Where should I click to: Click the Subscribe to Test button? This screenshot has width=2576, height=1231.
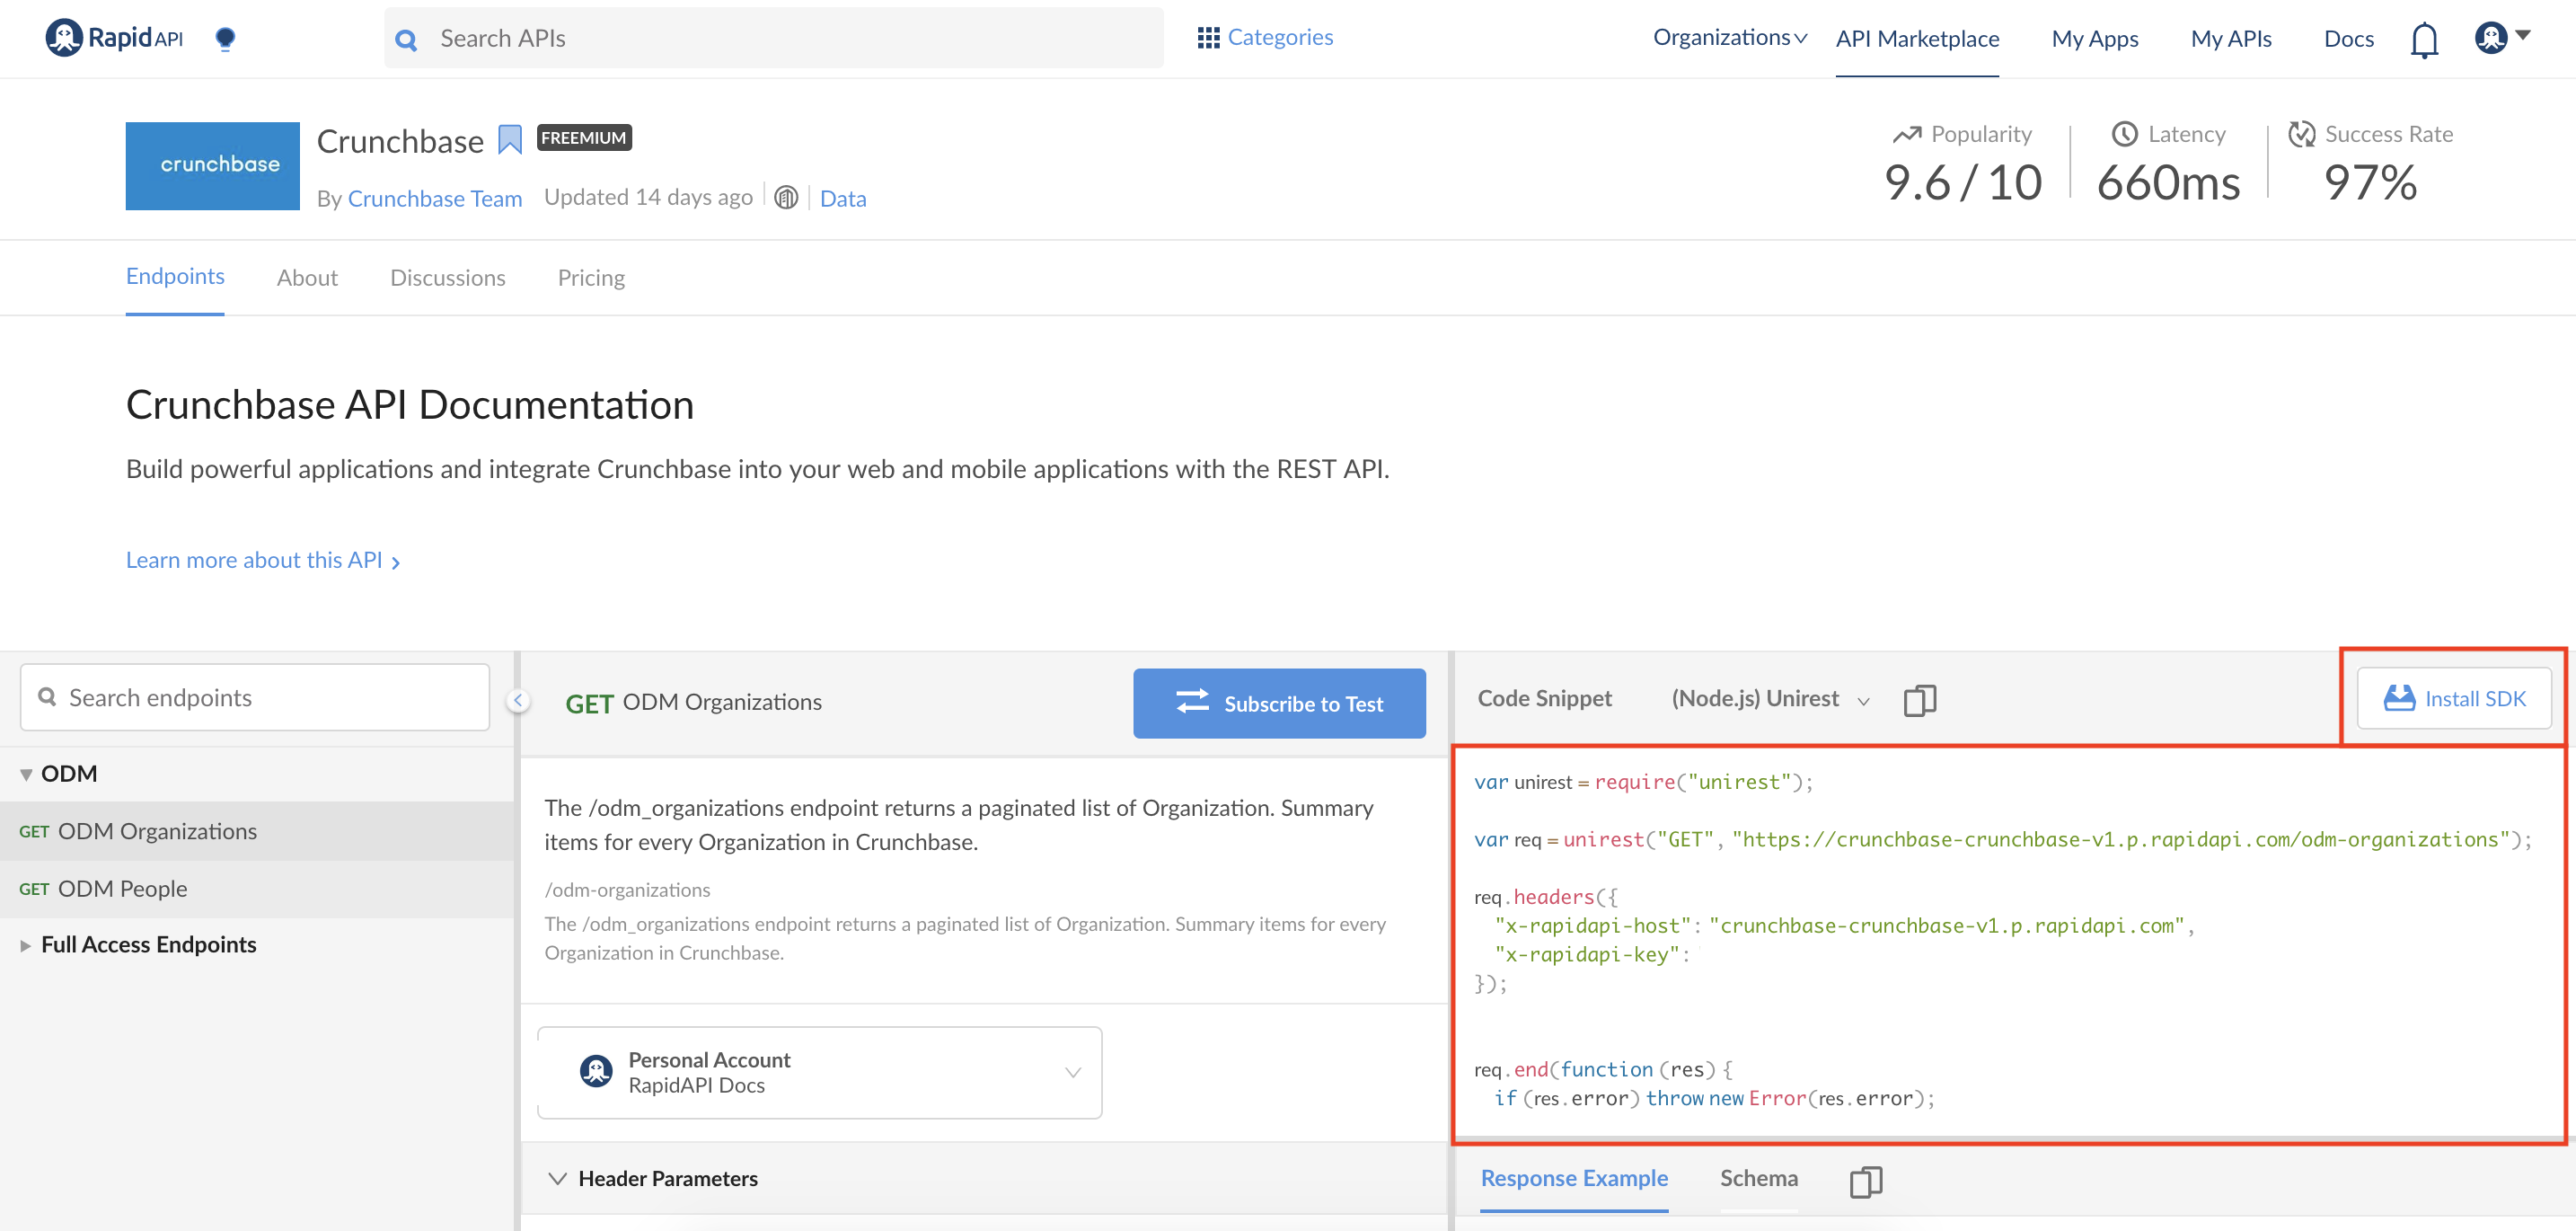(x=1278, y=704)
